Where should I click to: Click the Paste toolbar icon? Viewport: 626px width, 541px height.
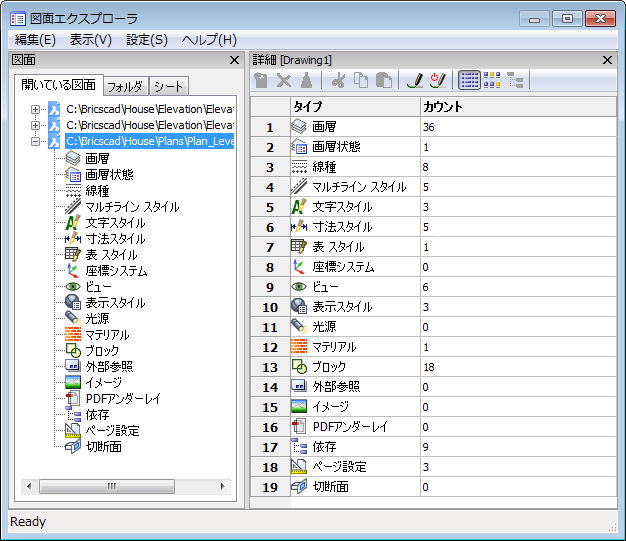click(x=384, y=80)
